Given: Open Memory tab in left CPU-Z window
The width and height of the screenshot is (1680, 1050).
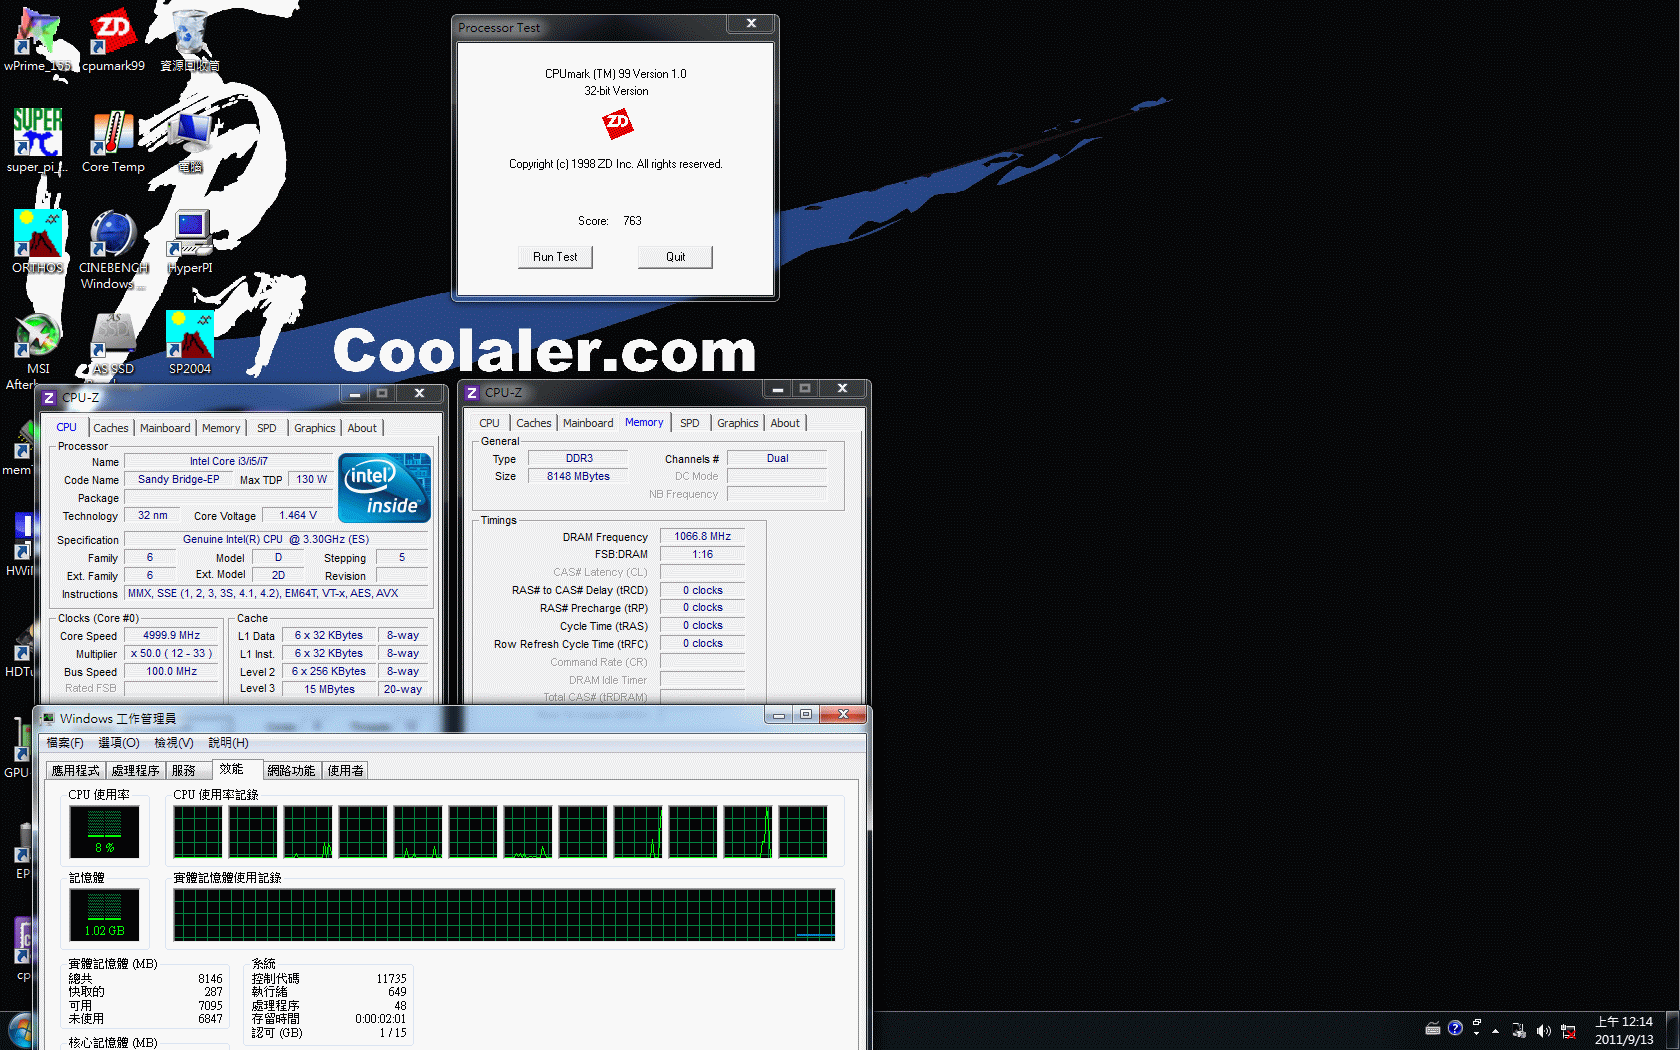Looking at the screenshot, I should pyautogui.click(x=221, y=428).
